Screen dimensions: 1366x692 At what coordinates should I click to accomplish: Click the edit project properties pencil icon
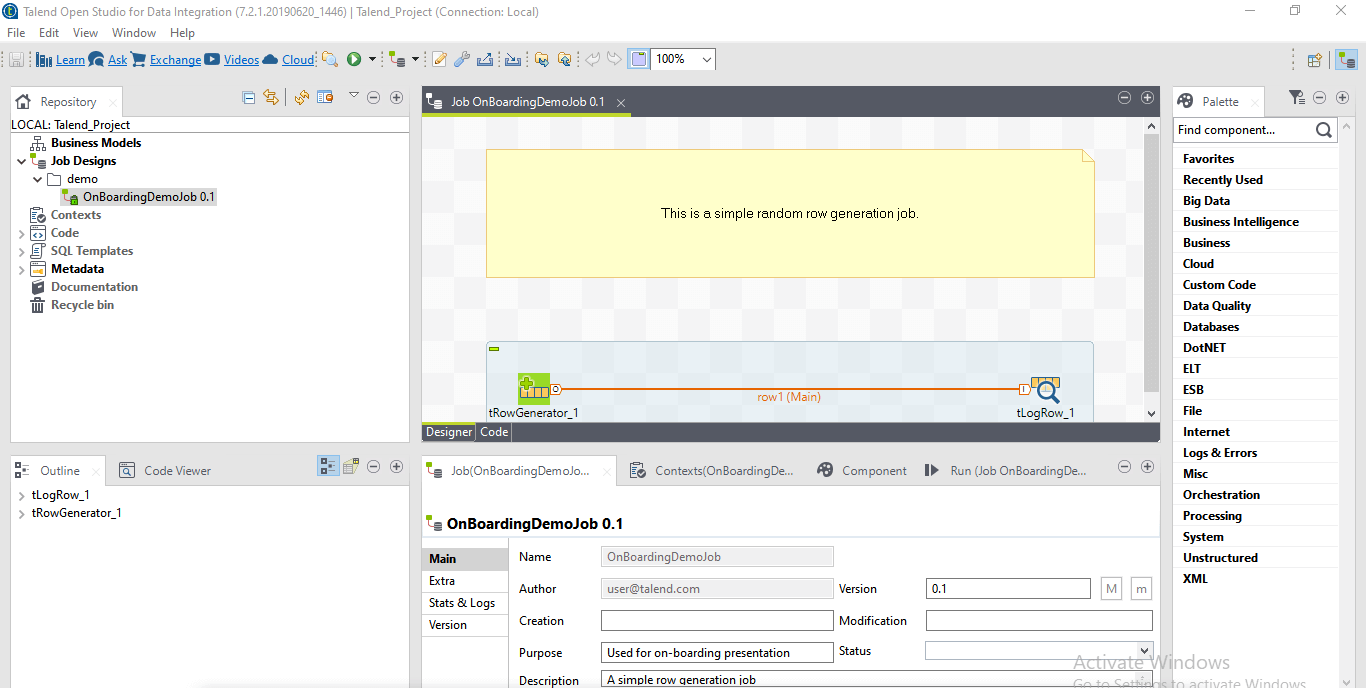(x=439, y=59)
